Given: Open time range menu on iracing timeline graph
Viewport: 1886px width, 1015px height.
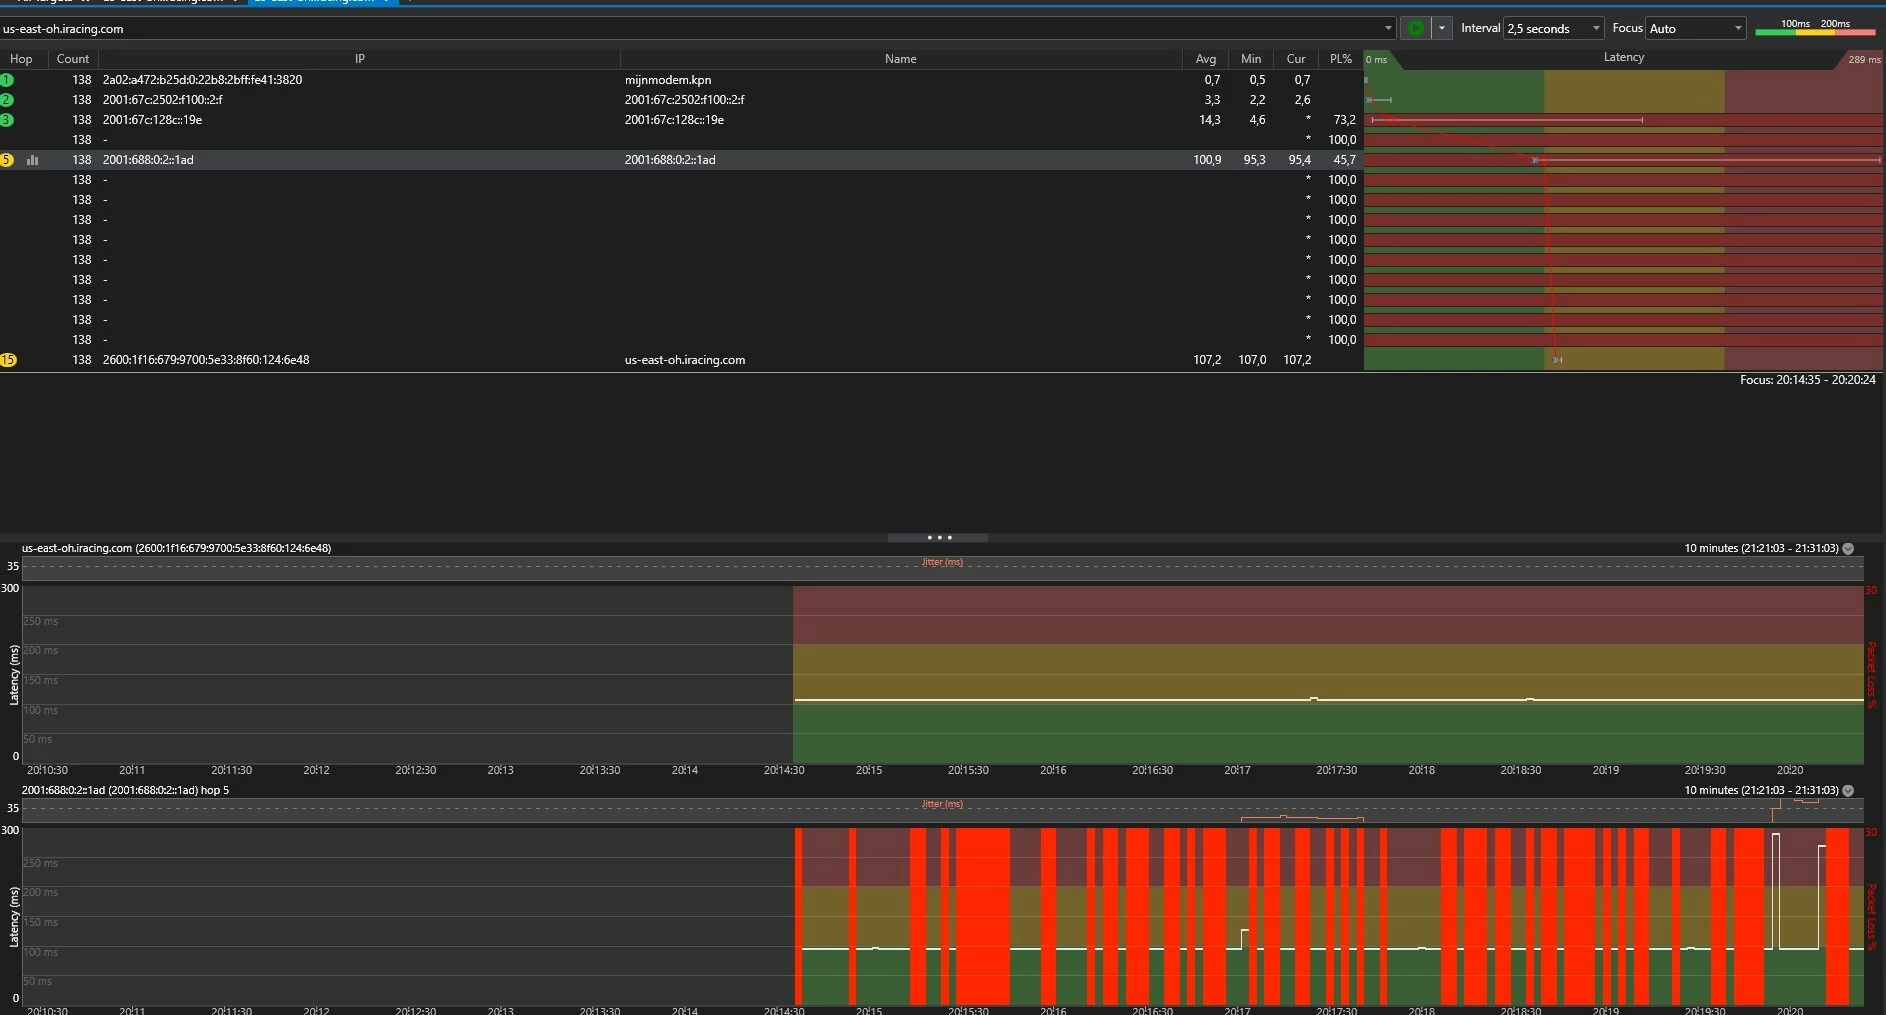Looking at the screenshot, I should [1848, 548].
